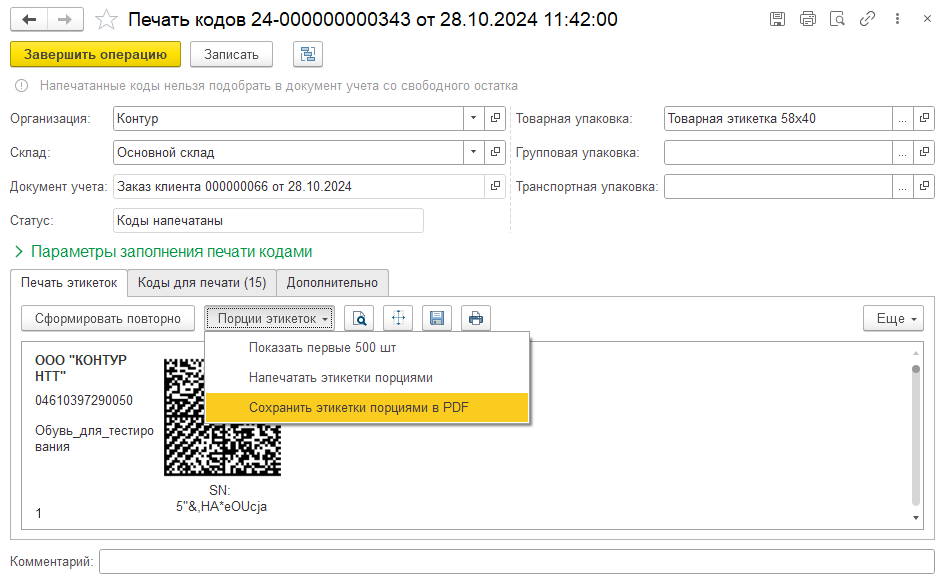Click the empty Групповая упаковка field

coord(778,152)
